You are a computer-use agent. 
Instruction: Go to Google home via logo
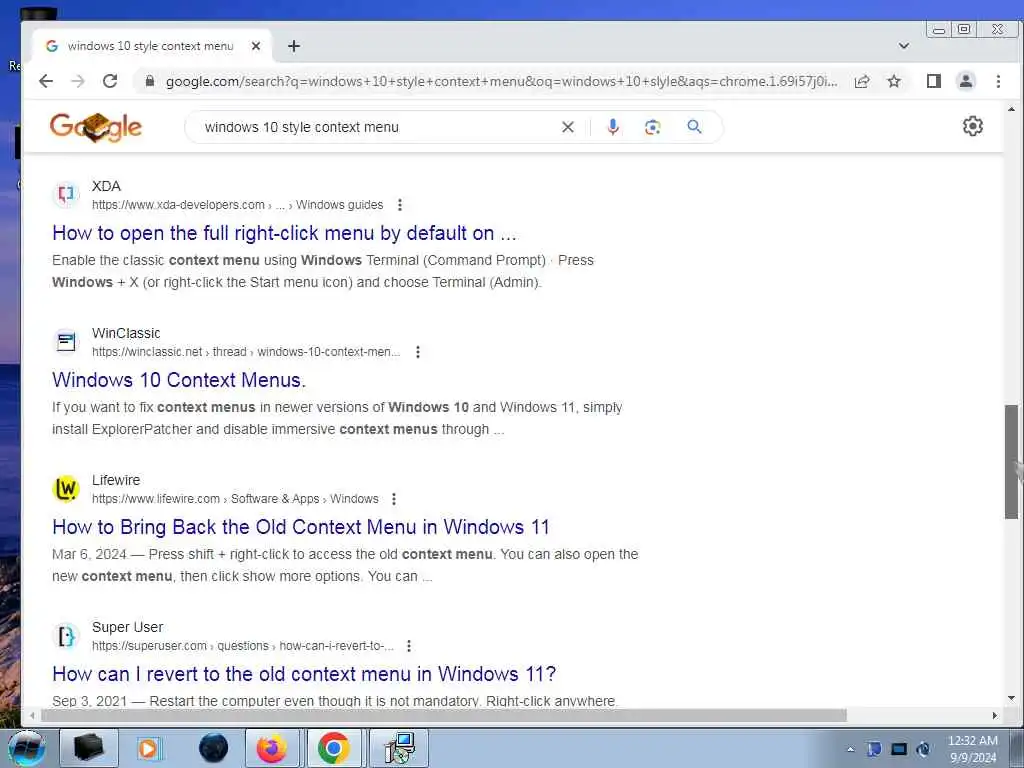tap(96, 127)
